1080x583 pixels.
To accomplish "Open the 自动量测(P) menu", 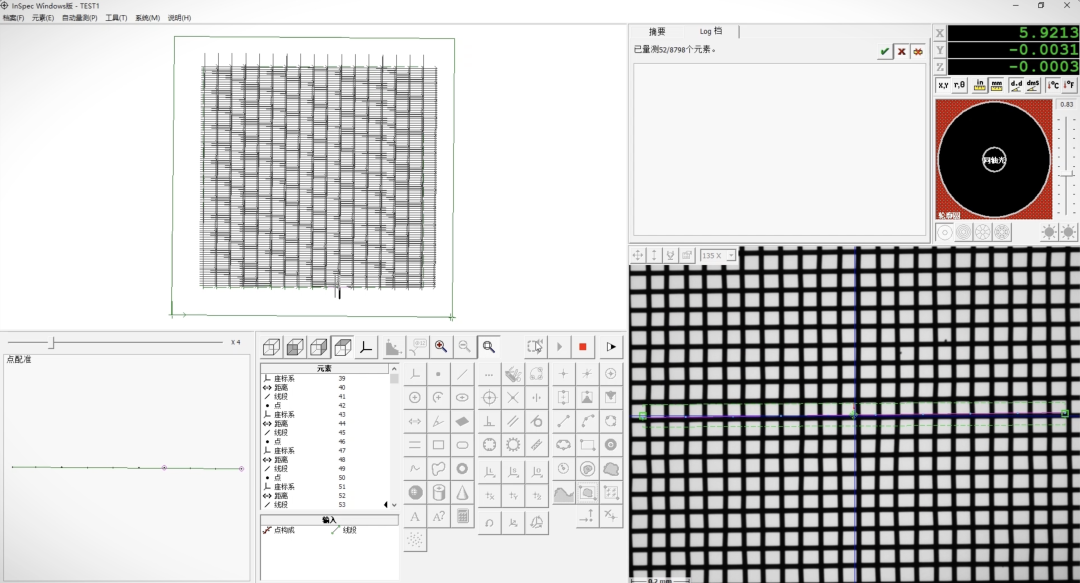I will pos(79,18).
